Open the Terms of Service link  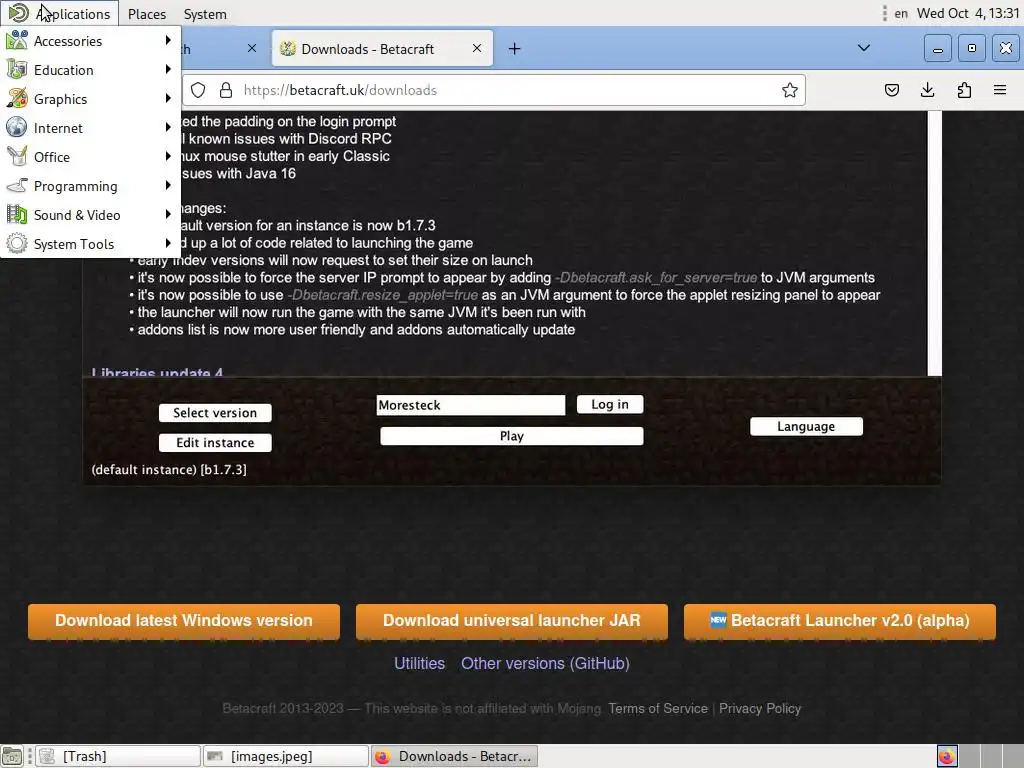(658, 709)
